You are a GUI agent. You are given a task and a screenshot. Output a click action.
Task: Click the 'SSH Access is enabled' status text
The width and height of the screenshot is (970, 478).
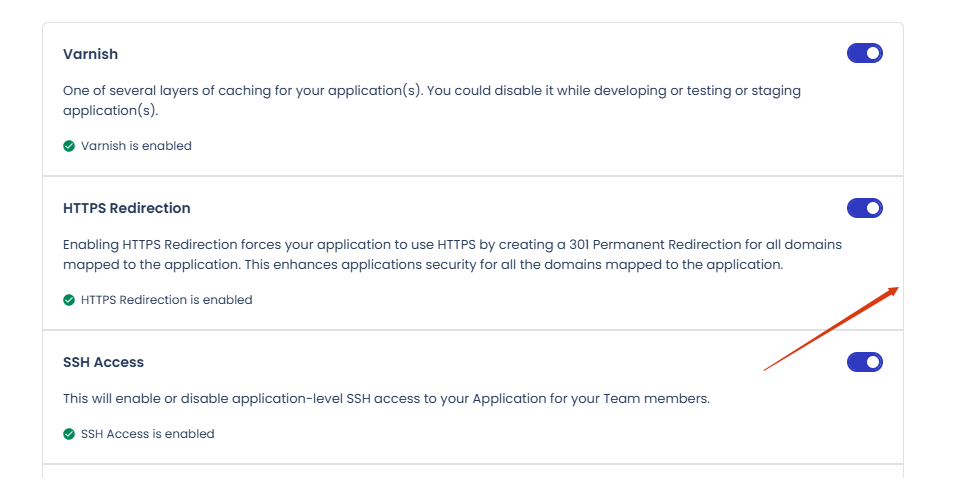[147, 434]
